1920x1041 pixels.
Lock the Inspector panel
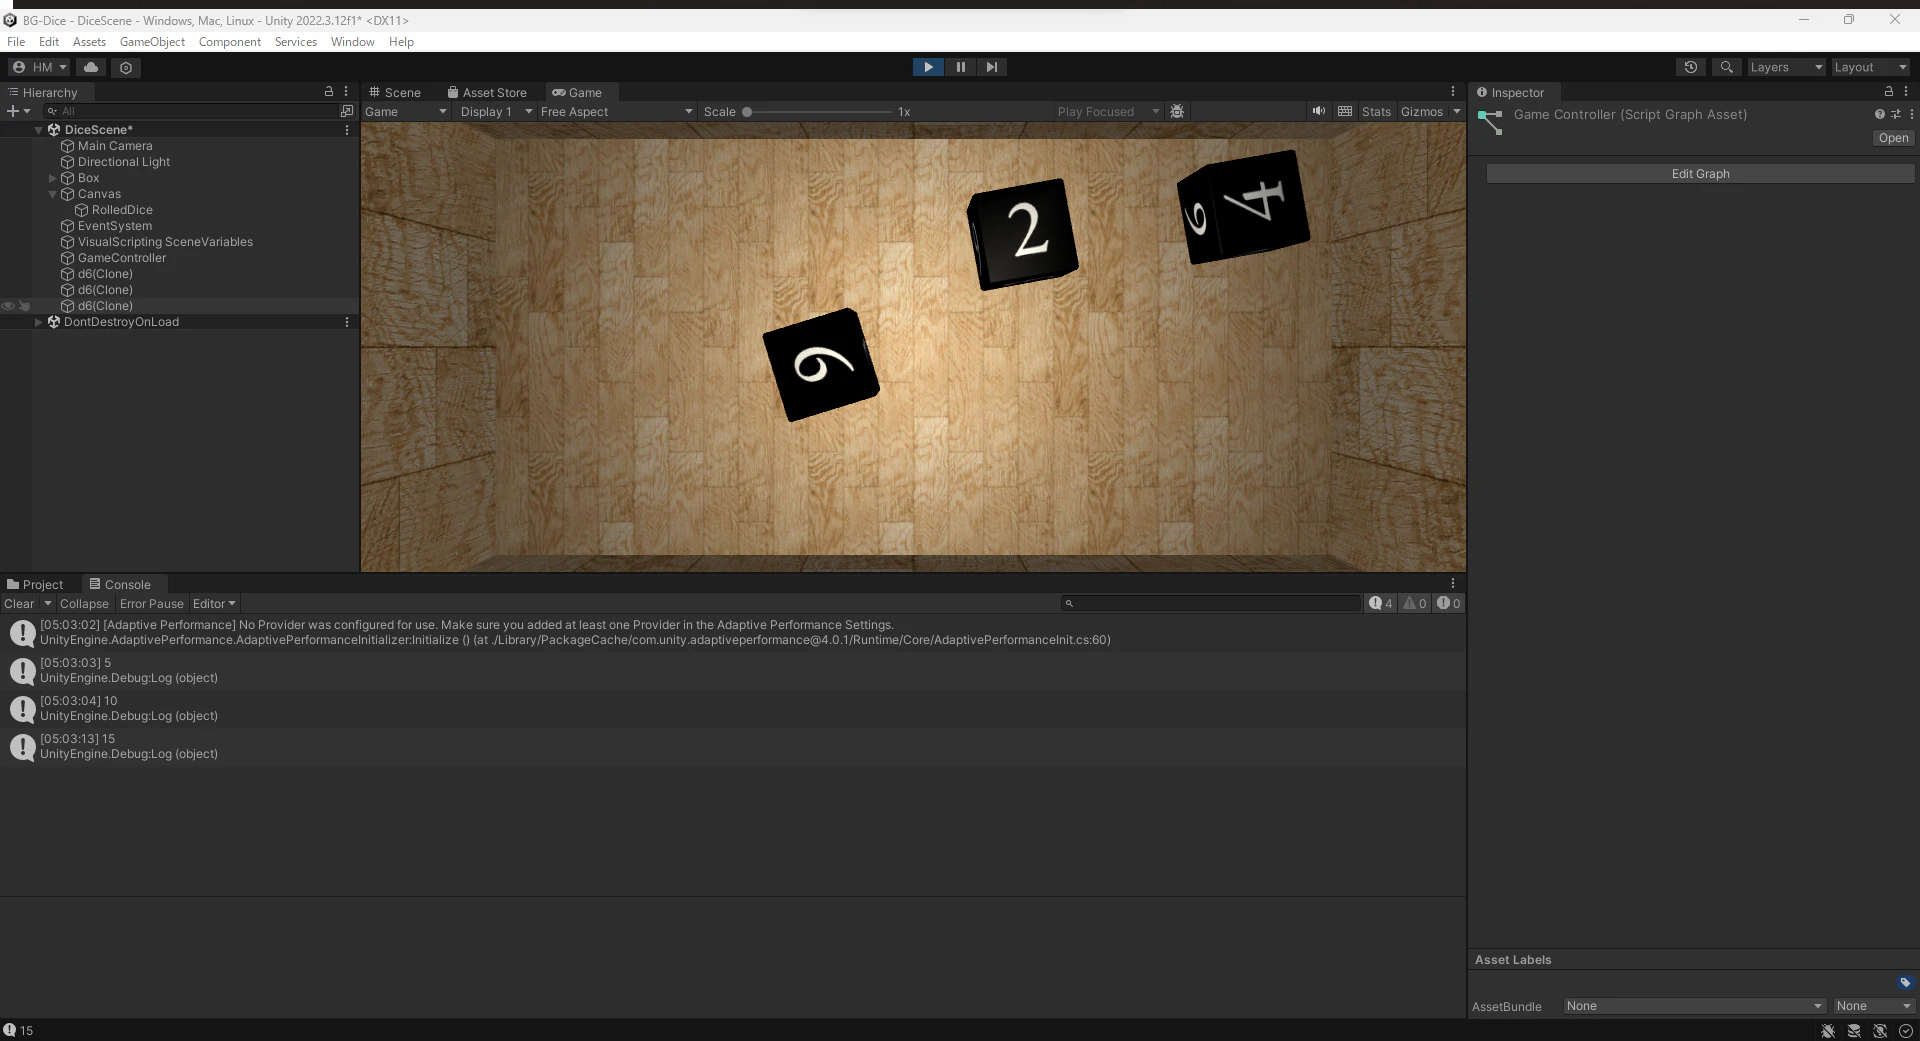(x=1889, y=91)
